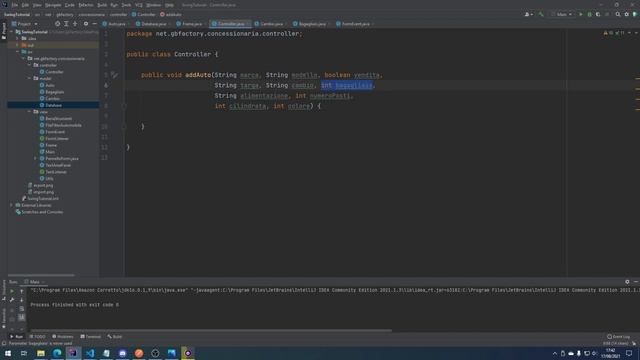Open the Event Log button

pyautogui.click(x=618, y=337)
